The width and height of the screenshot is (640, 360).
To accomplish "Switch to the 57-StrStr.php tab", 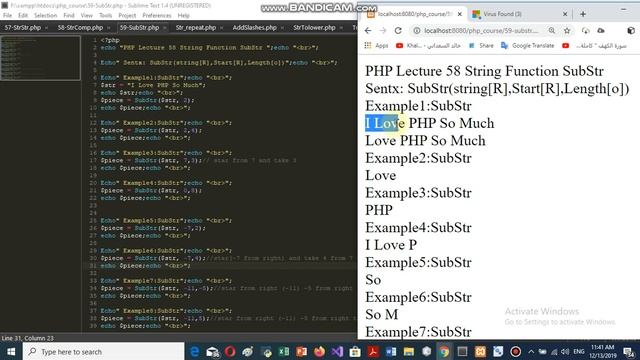I will coord(23,28).
